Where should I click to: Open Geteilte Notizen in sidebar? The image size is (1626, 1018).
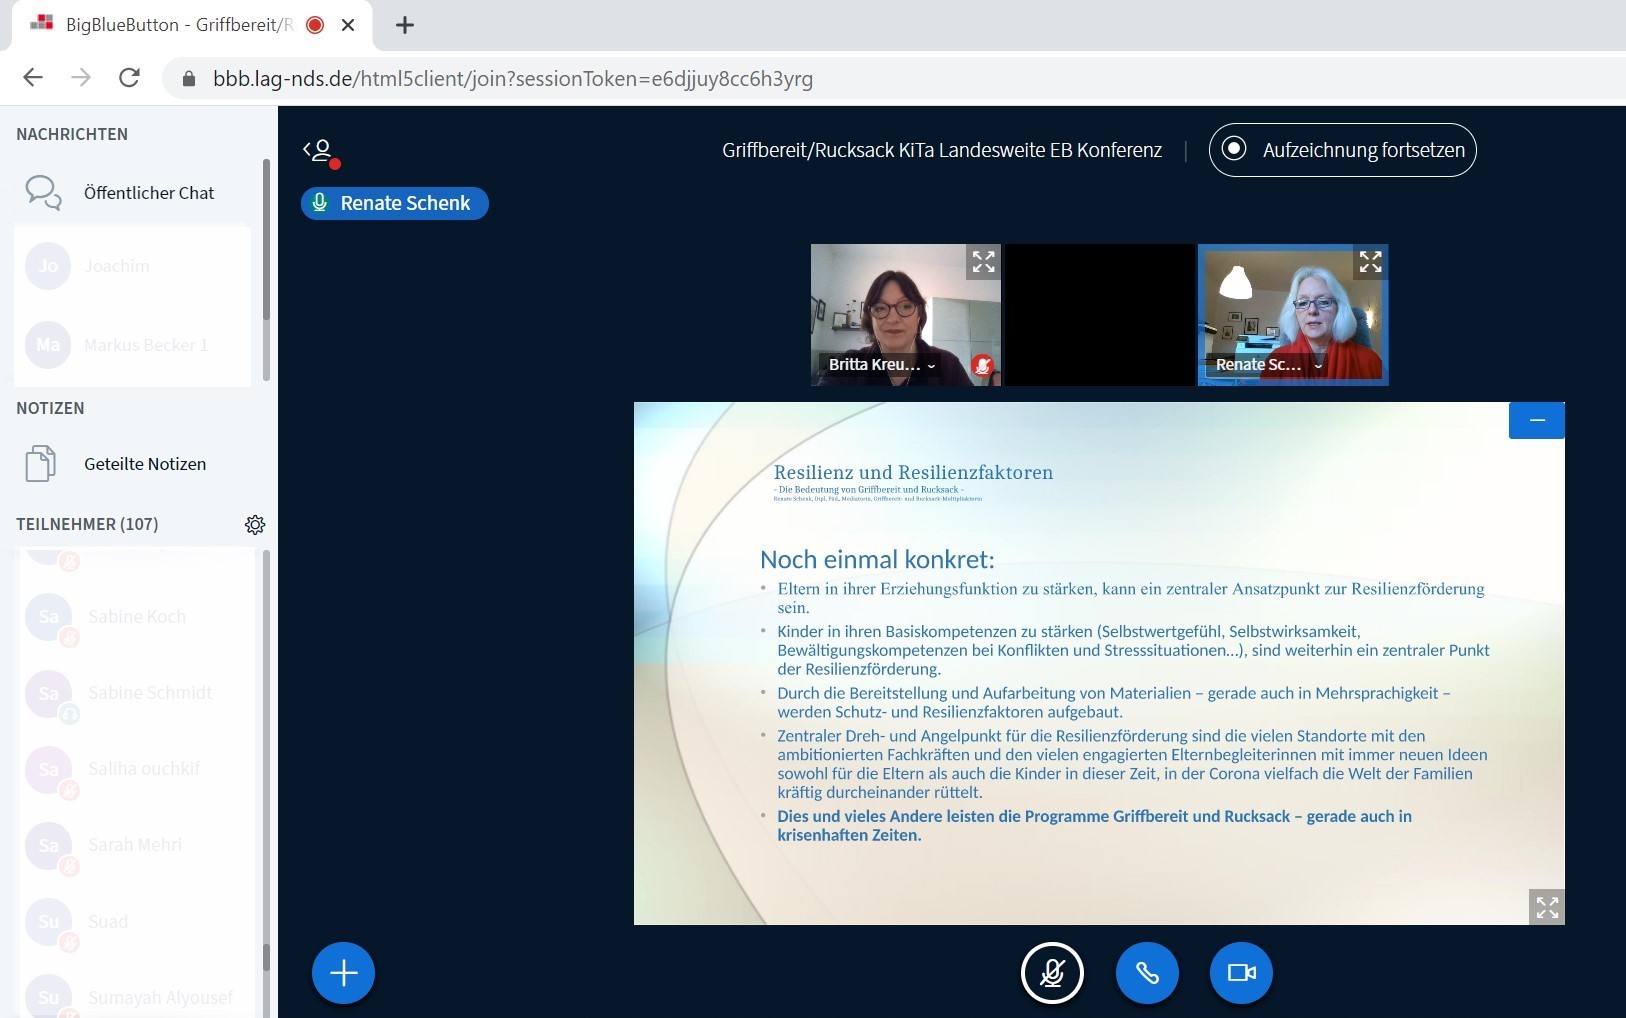(144, 464)
